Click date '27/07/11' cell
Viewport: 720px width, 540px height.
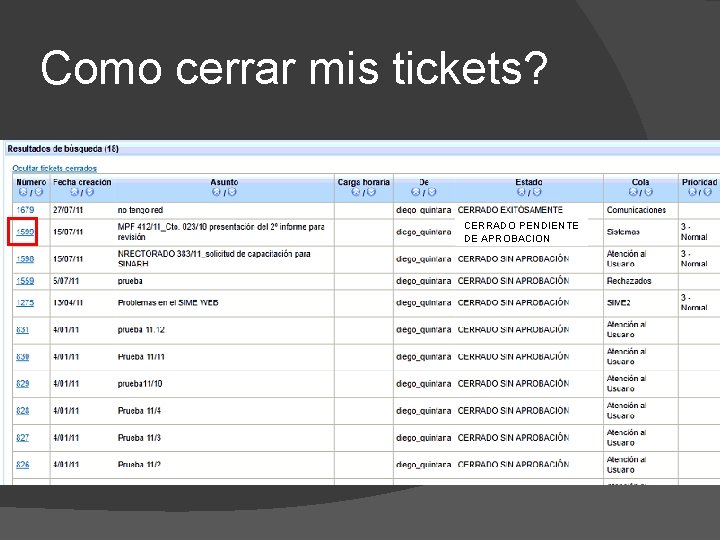point(68,210)
